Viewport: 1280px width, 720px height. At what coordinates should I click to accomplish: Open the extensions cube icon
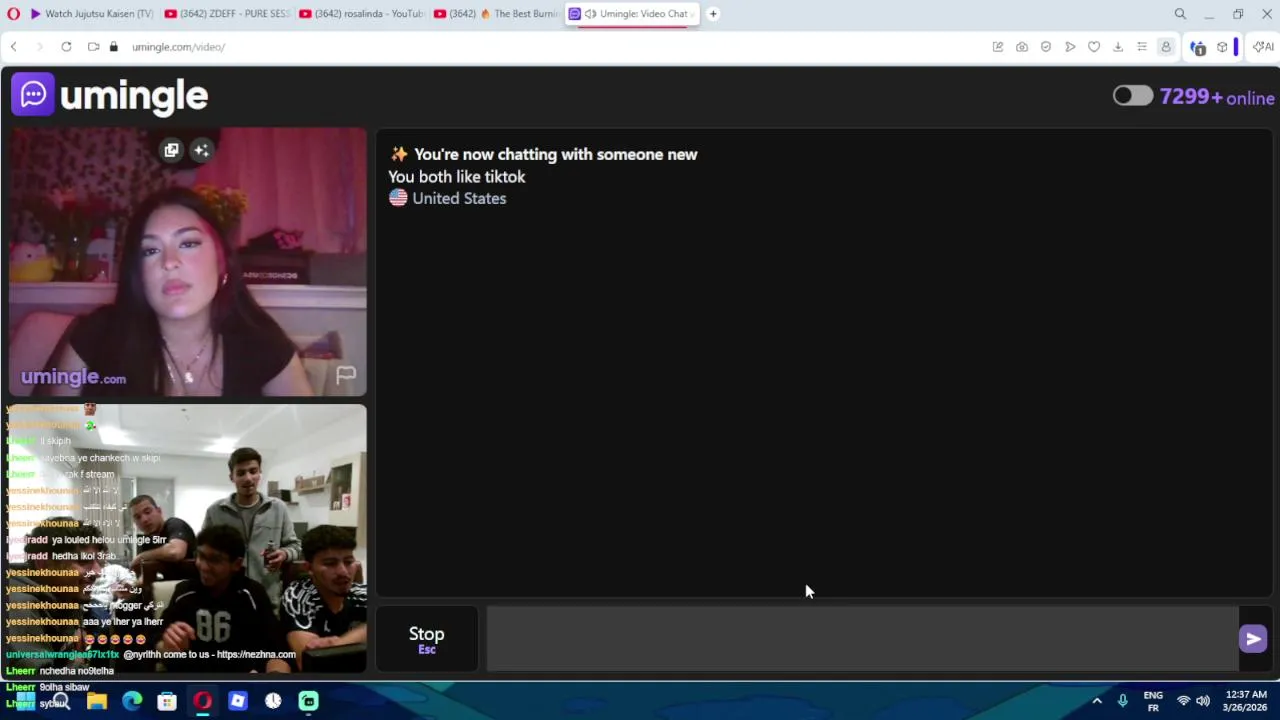[x=1222, y=47]
